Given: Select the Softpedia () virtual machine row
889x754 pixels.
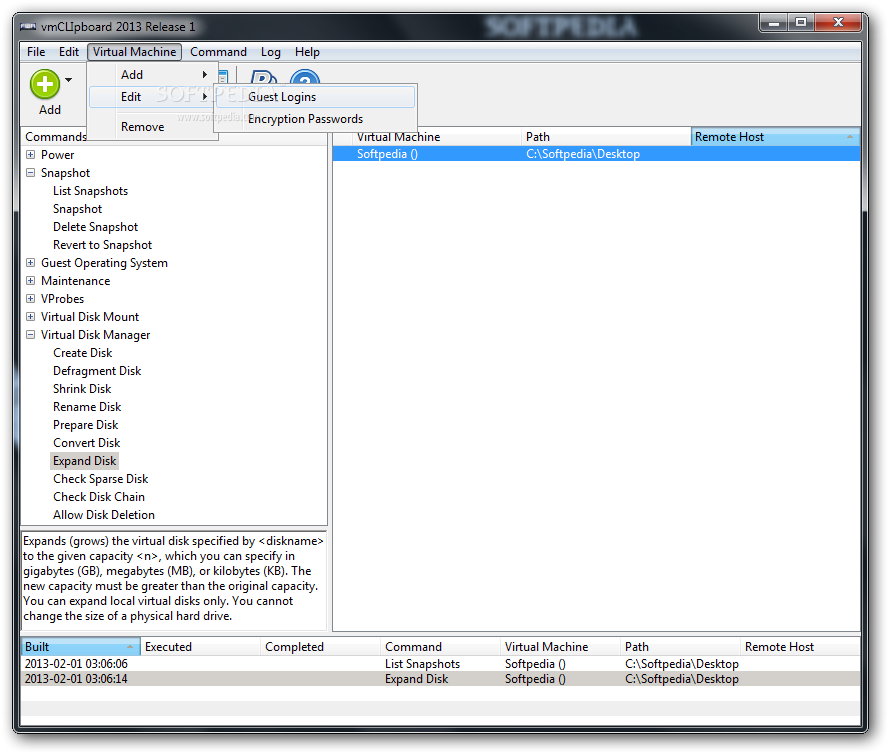Looking at the screenshot, I should [596, 154].
